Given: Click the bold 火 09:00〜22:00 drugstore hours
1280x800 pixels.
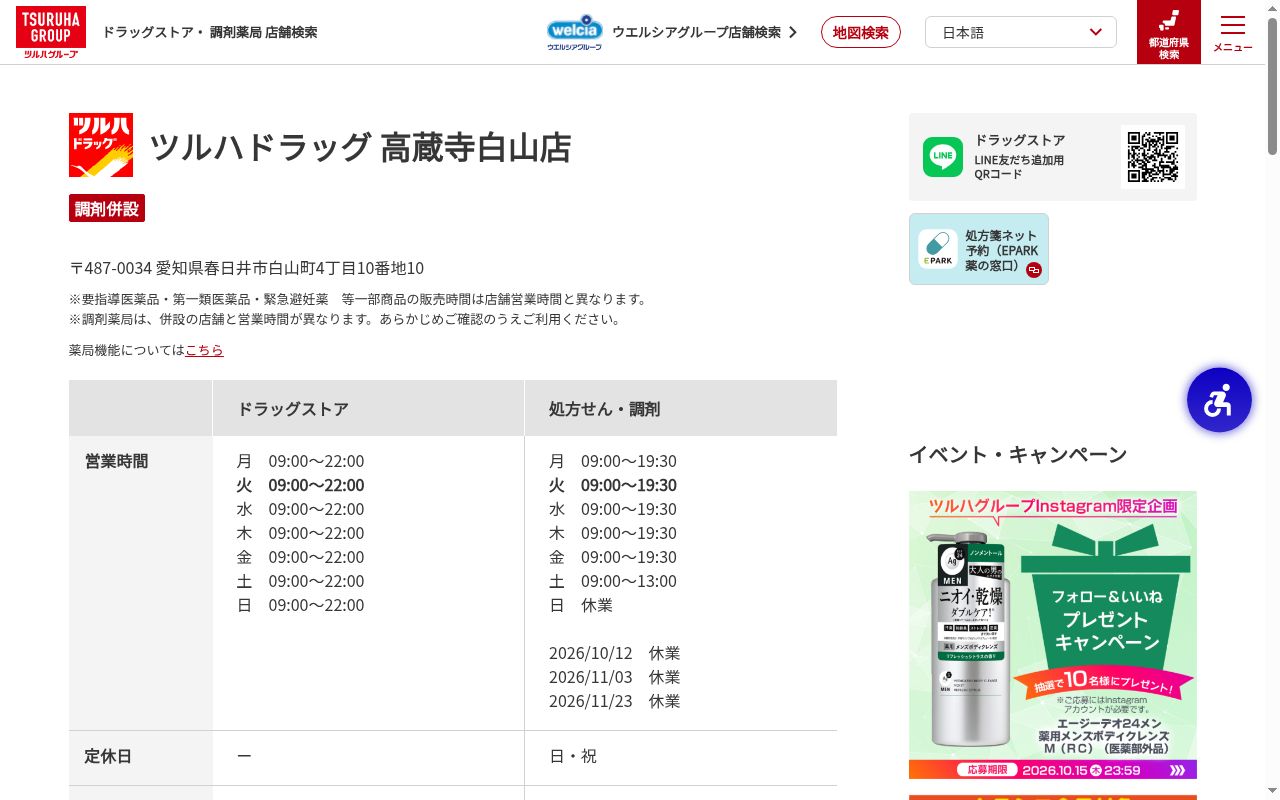Looking at the screenshot, I should (300, 485).
